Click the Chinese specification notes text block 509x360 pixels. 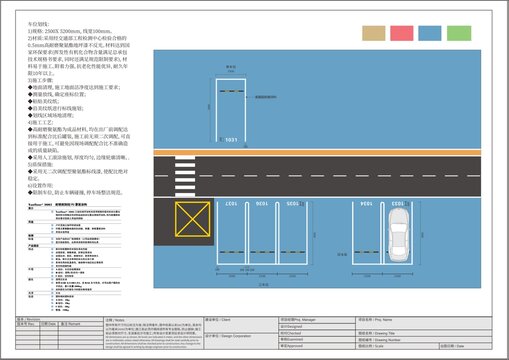[x=79, y=108]
